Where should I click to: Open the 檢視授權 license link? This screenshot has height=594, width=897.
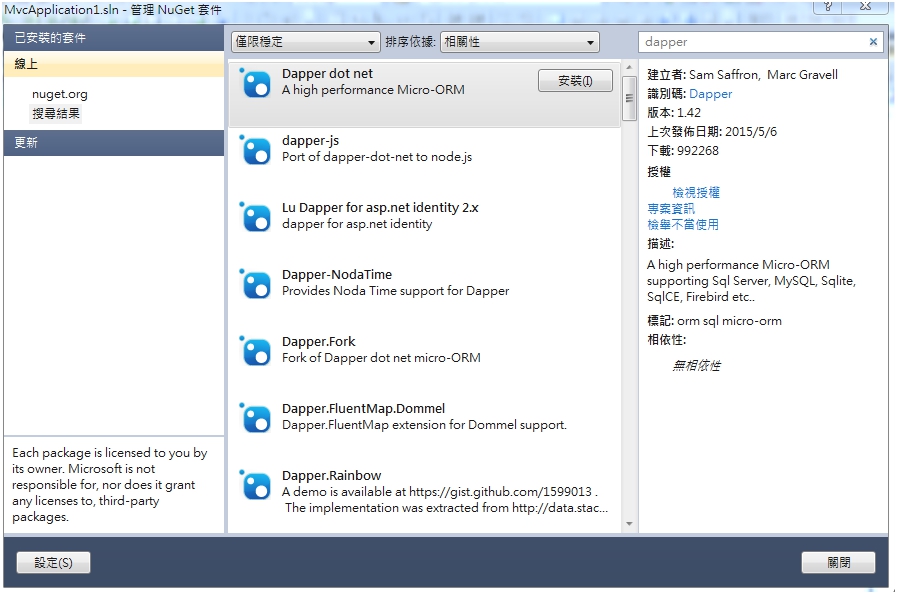[x=696, y=192]
